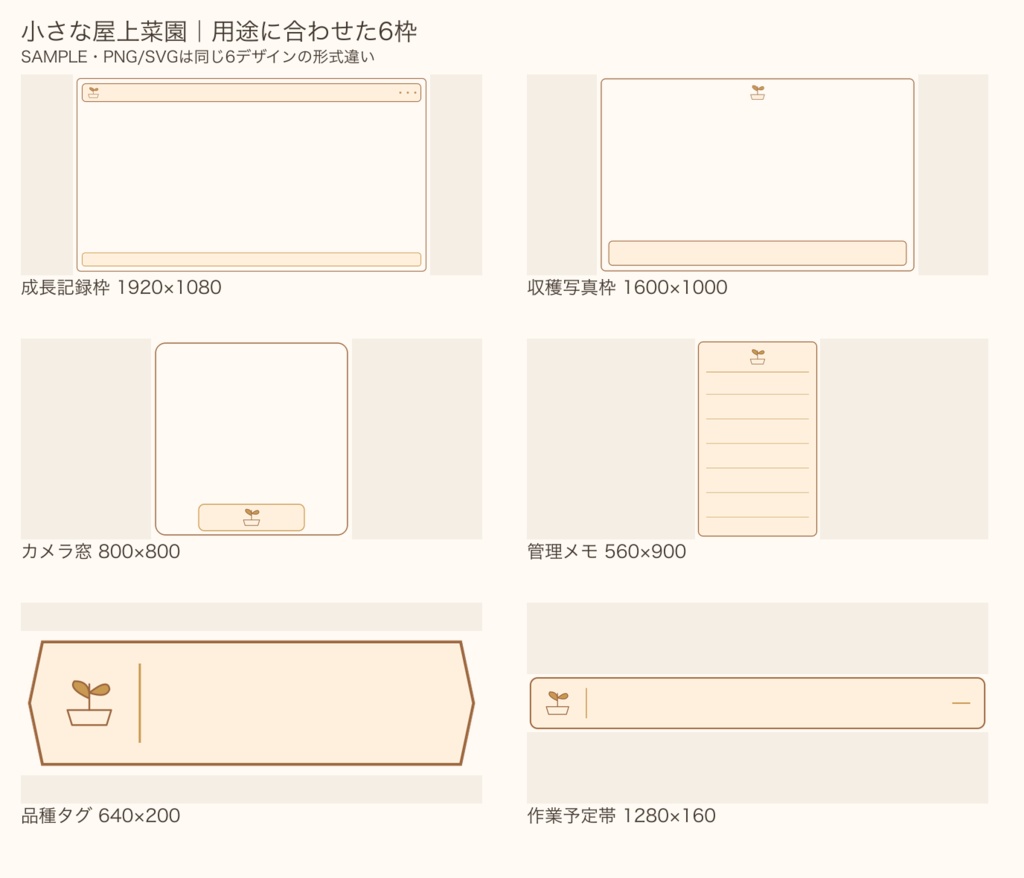The image size is (1024, 878).
Task: Click the bottom bar of 成長記録枠
Action: (251, 259)
